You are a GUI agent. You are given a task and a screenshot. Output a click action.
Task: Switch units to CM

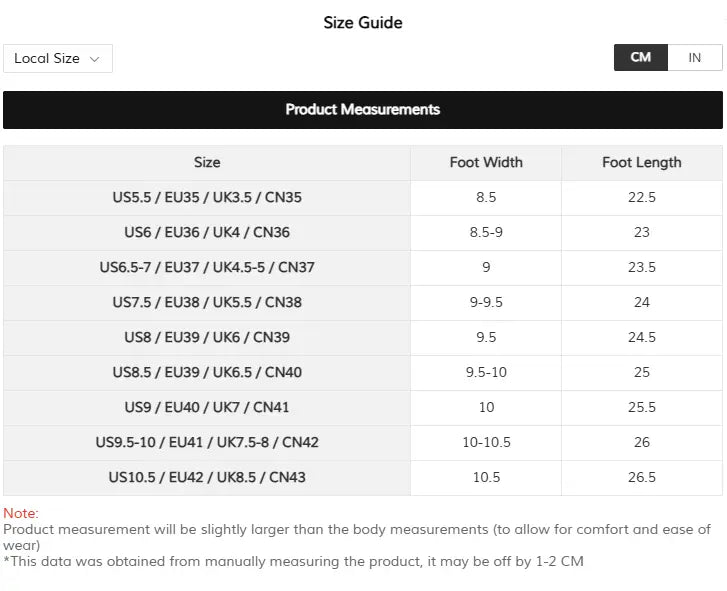[x=641, y=57]
